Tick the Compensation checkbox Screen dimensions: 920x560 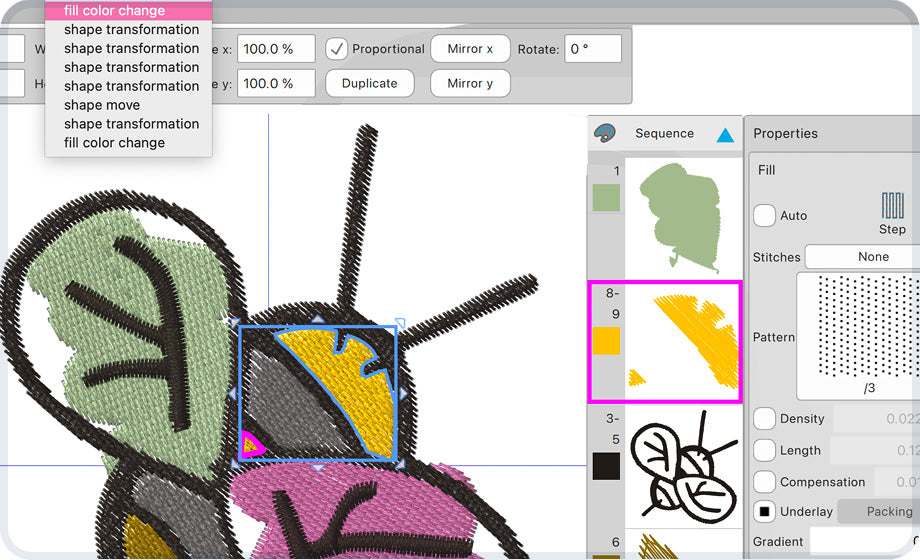click(764, 482)
